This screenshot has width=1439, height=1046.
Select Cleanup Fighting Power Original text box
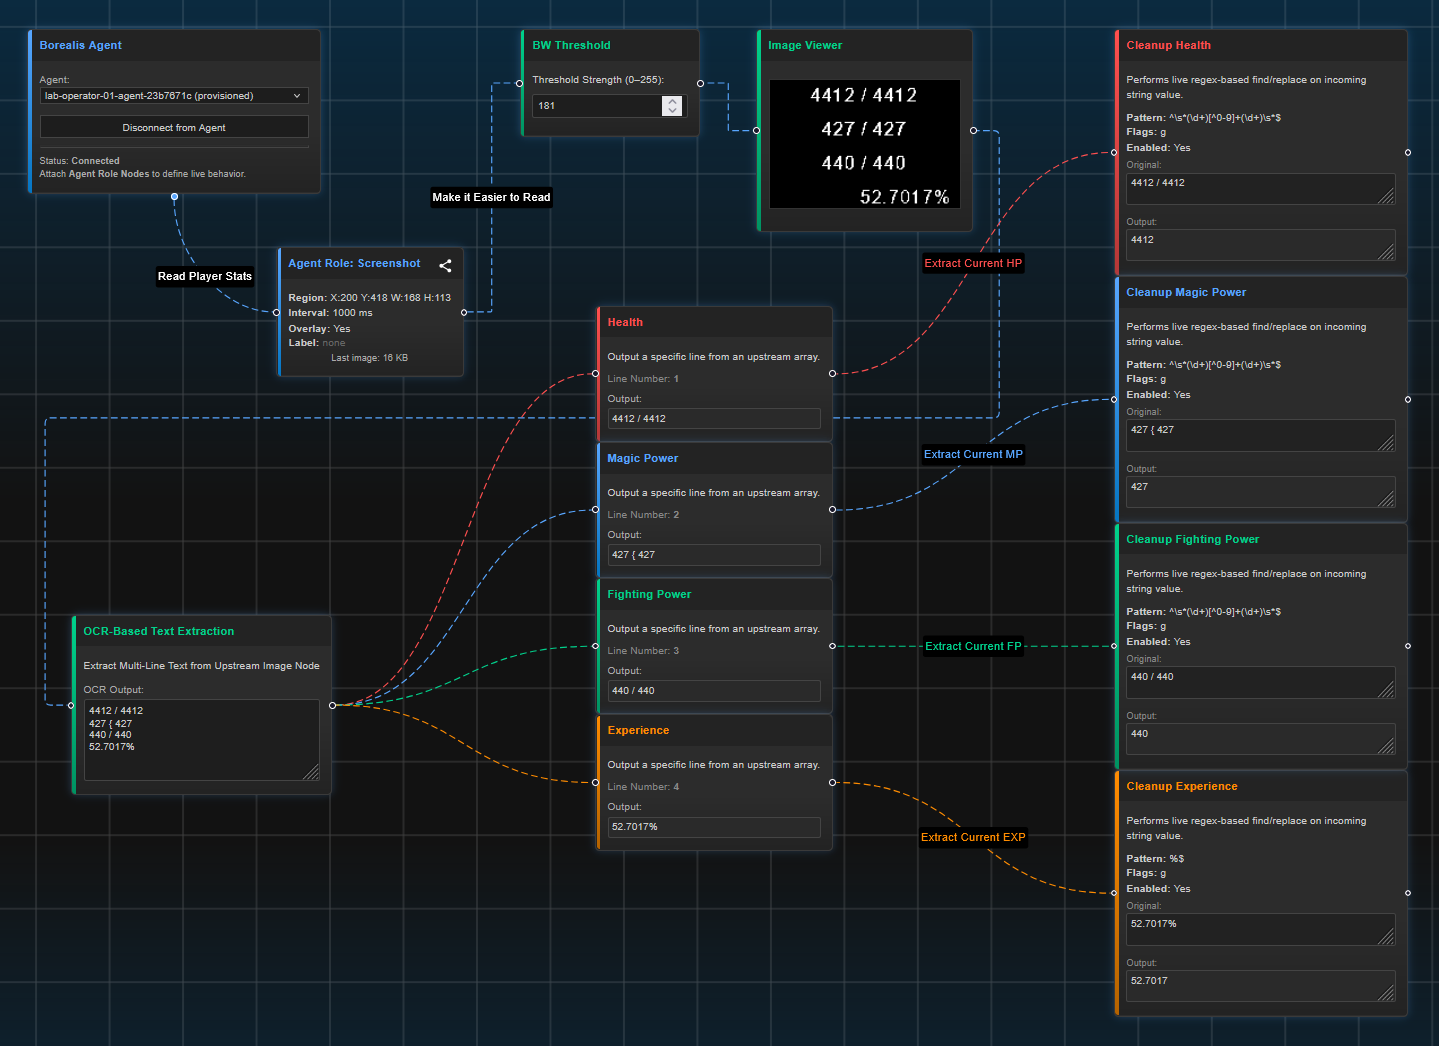[1261, 683]
